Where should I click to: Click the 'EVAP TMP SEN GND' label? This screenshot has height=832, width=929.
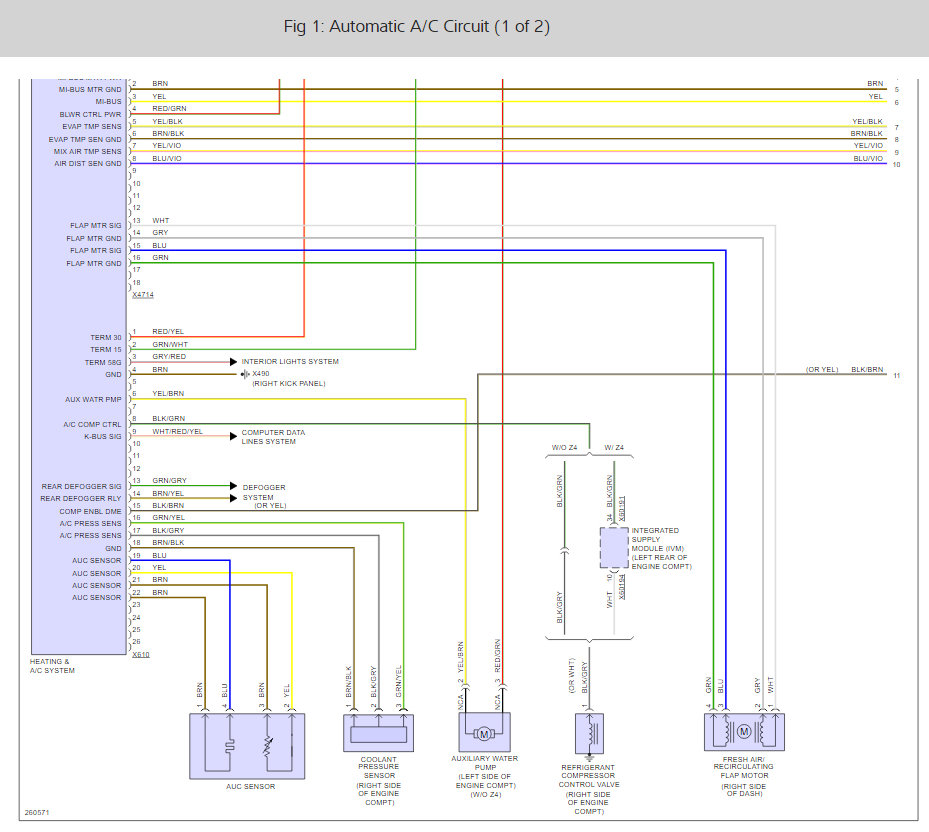coord(85,139)
